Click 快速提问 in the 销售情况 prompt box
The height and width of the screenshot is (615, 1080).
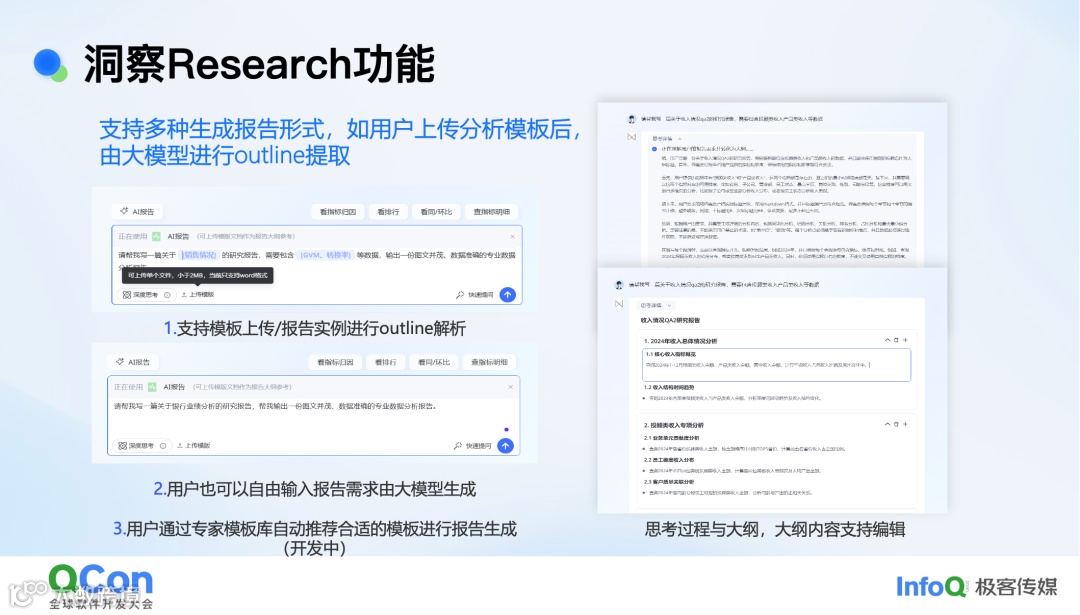click(475, 295)
